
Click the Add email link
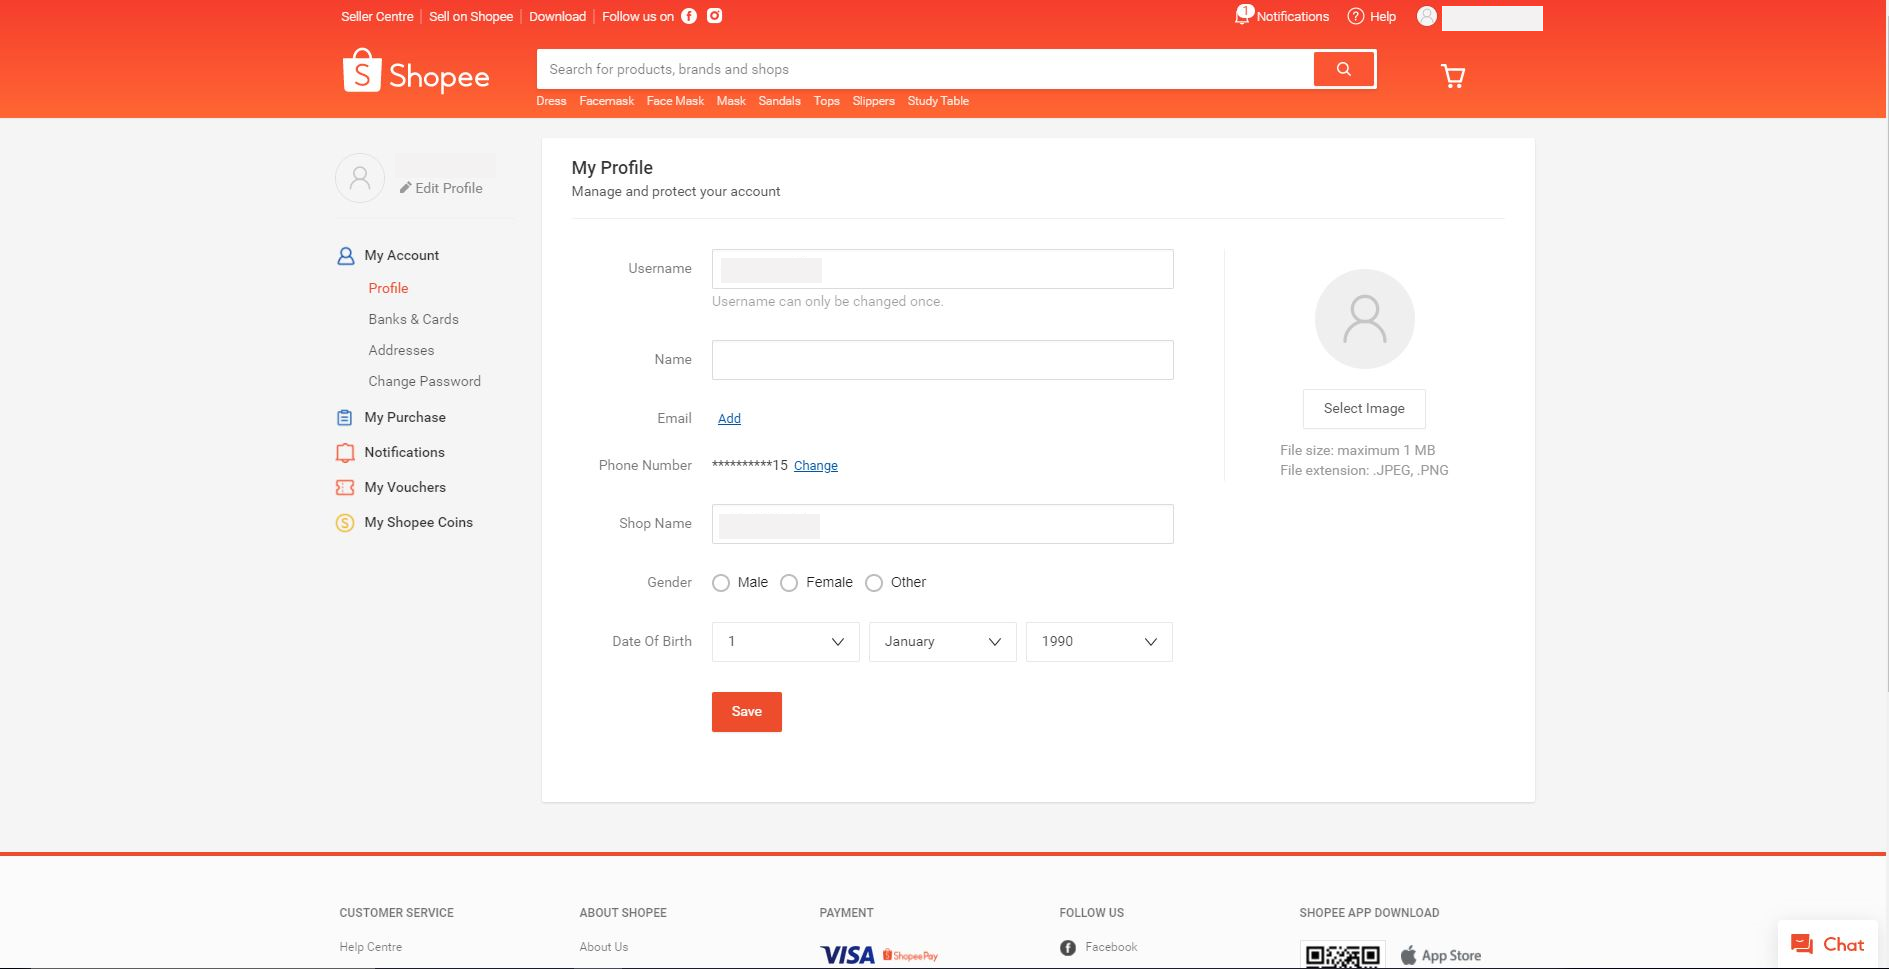pyautogui.click(x=729, y=419)
